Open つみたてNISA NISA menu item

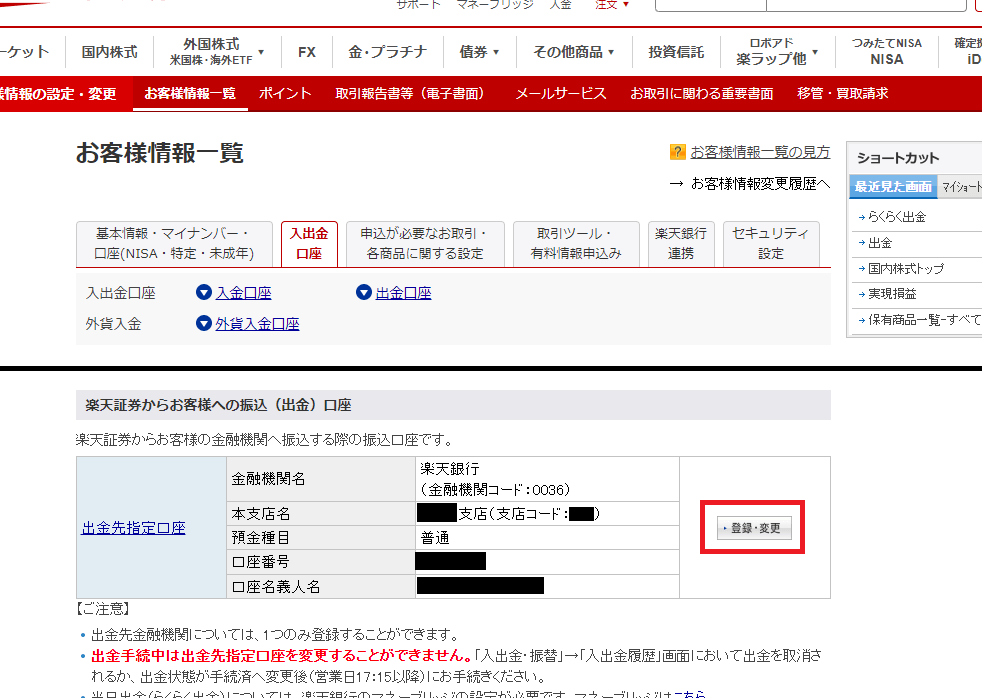point(887,52)
